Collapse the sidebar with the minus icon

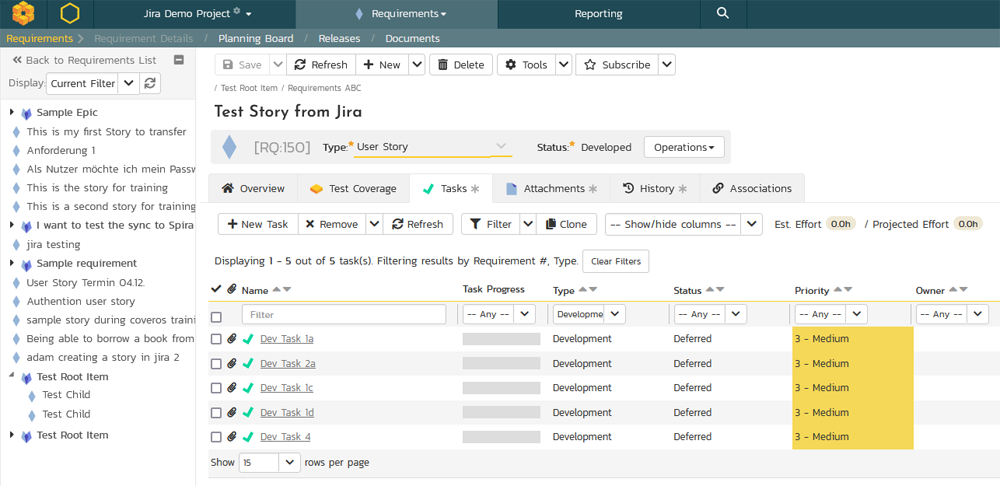[179, 60]
